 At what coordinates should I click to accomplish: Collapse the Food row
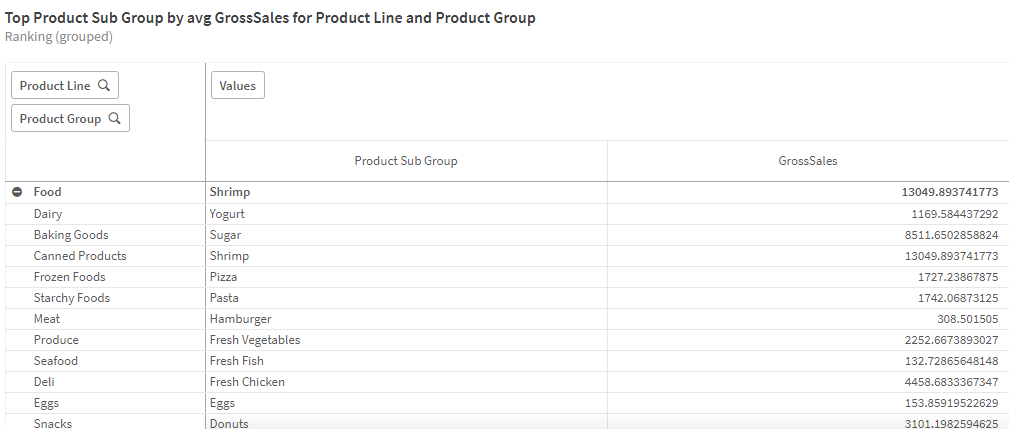pyautogui.click(x=17, y=192)
